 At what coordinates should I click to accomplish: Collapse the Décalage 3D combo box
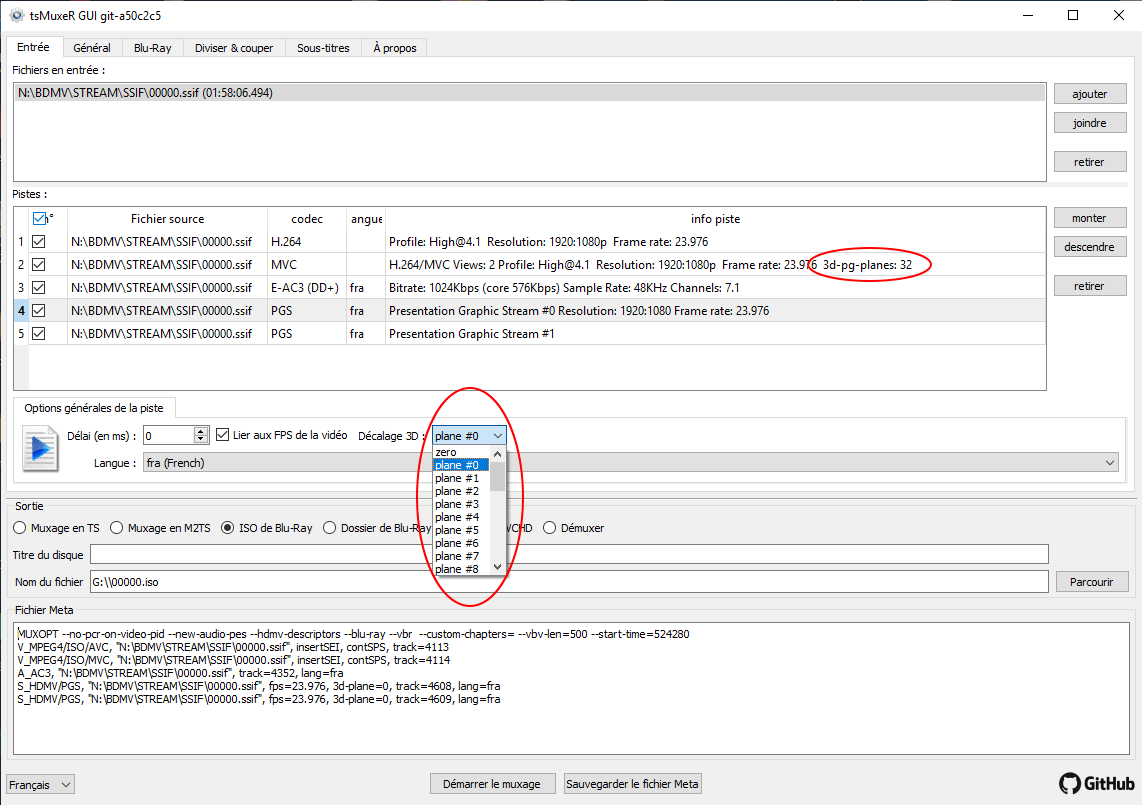(x=469, y=436)
